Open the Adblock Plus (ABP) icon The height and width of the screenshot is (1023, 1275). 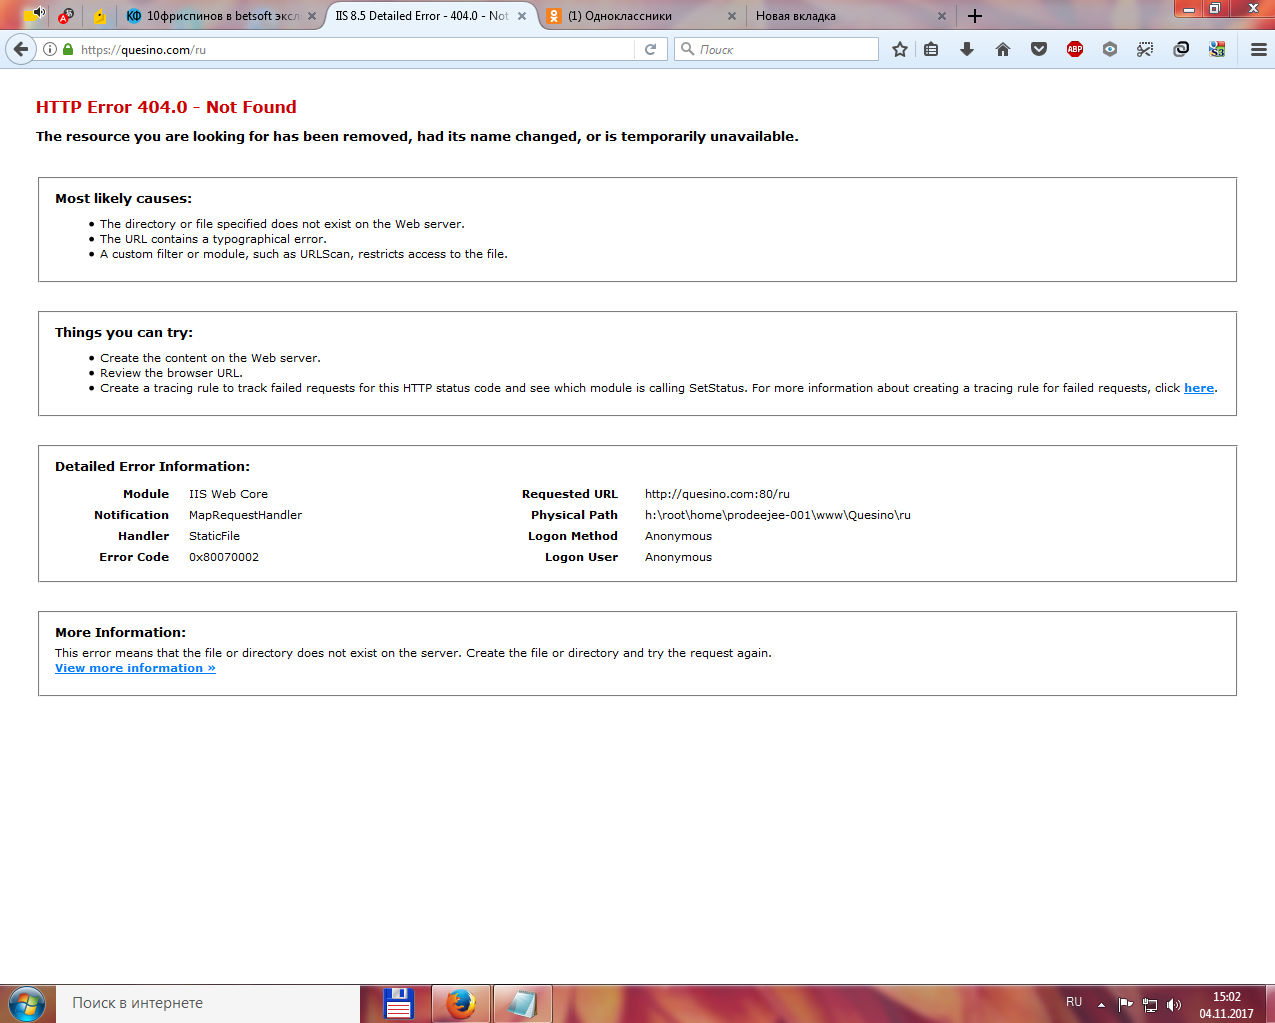pyautogui.click(x=1075, y=49)
